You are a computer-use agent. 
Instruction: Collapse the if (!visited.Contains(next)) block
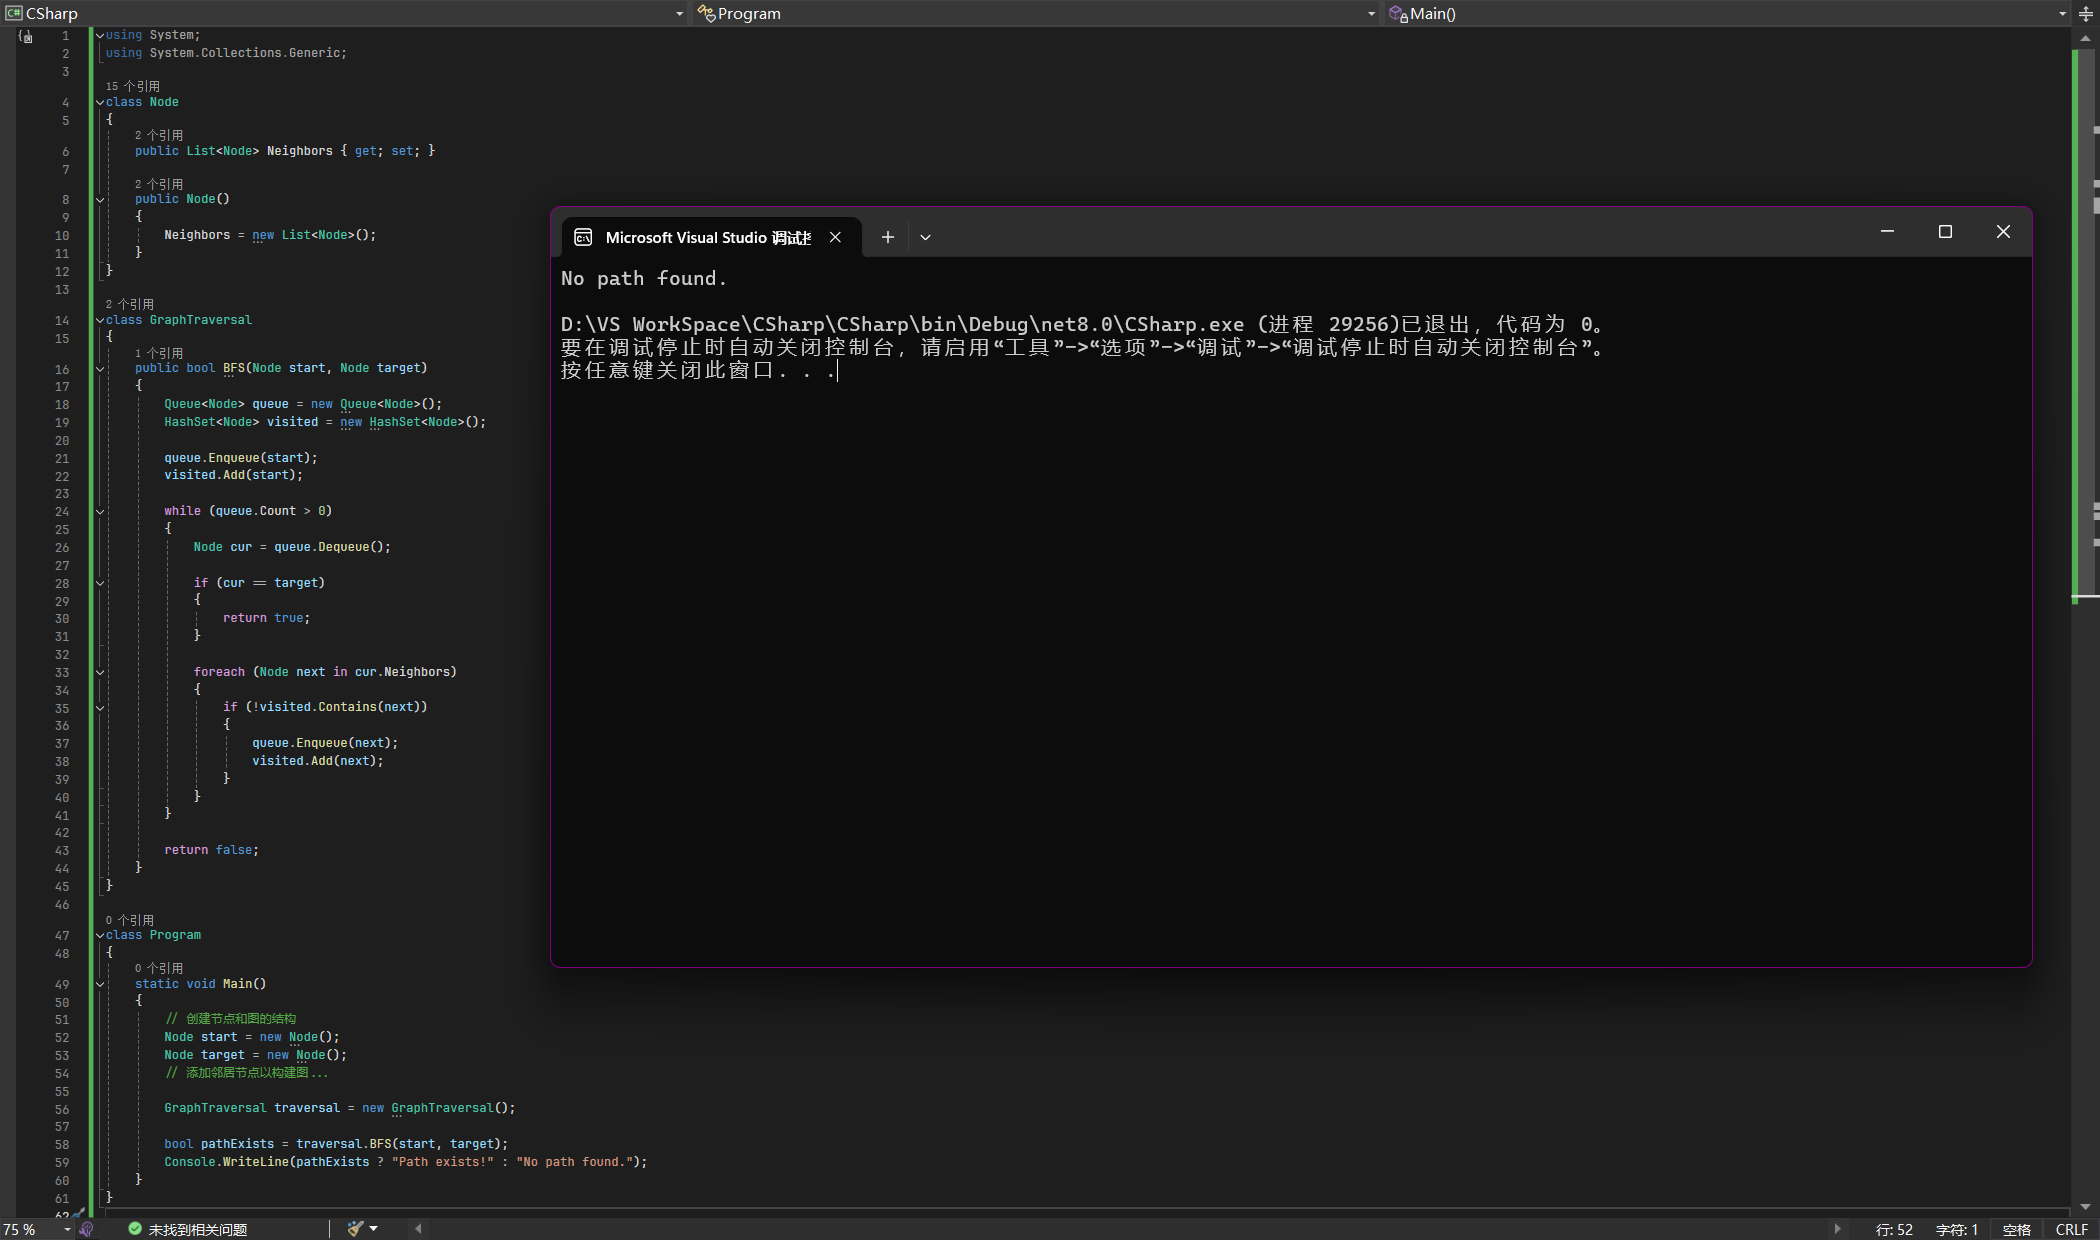100,707
